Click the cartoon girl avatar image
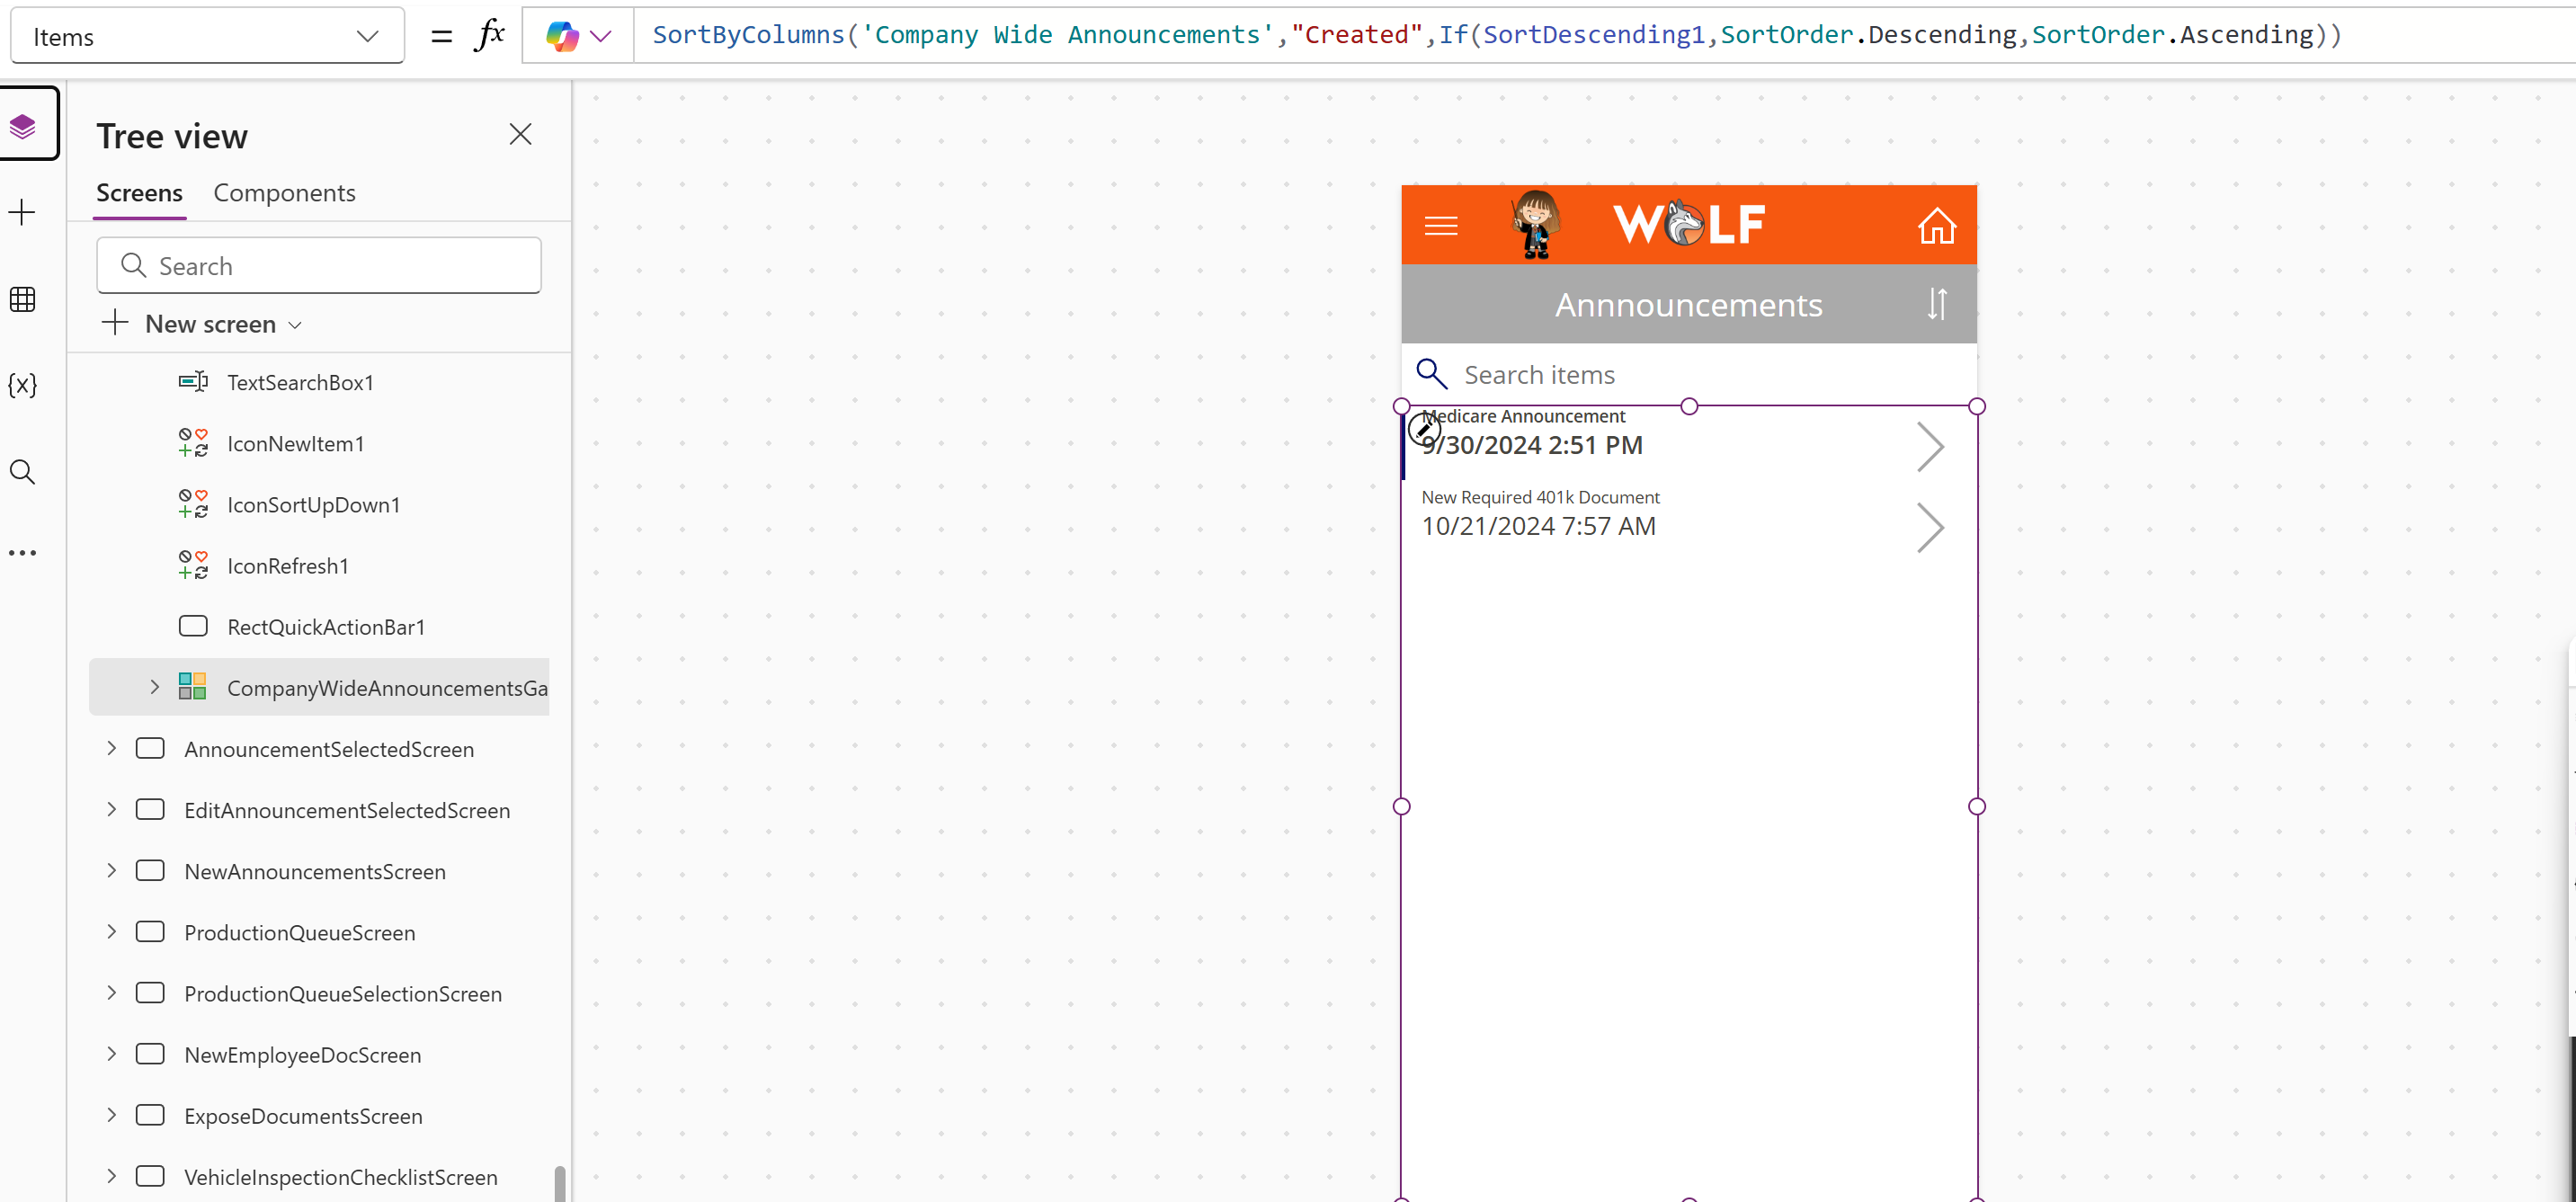 coord(1536,225)
